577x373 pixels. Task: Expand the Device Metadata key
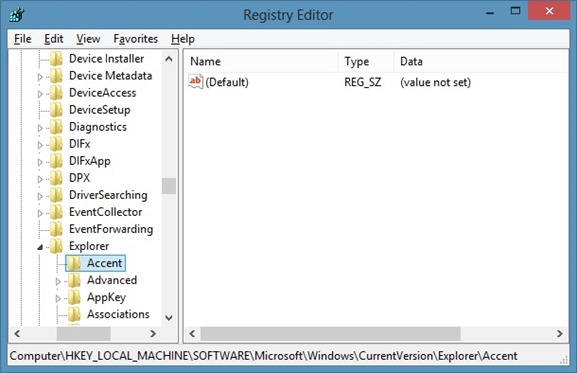(40, 77)
